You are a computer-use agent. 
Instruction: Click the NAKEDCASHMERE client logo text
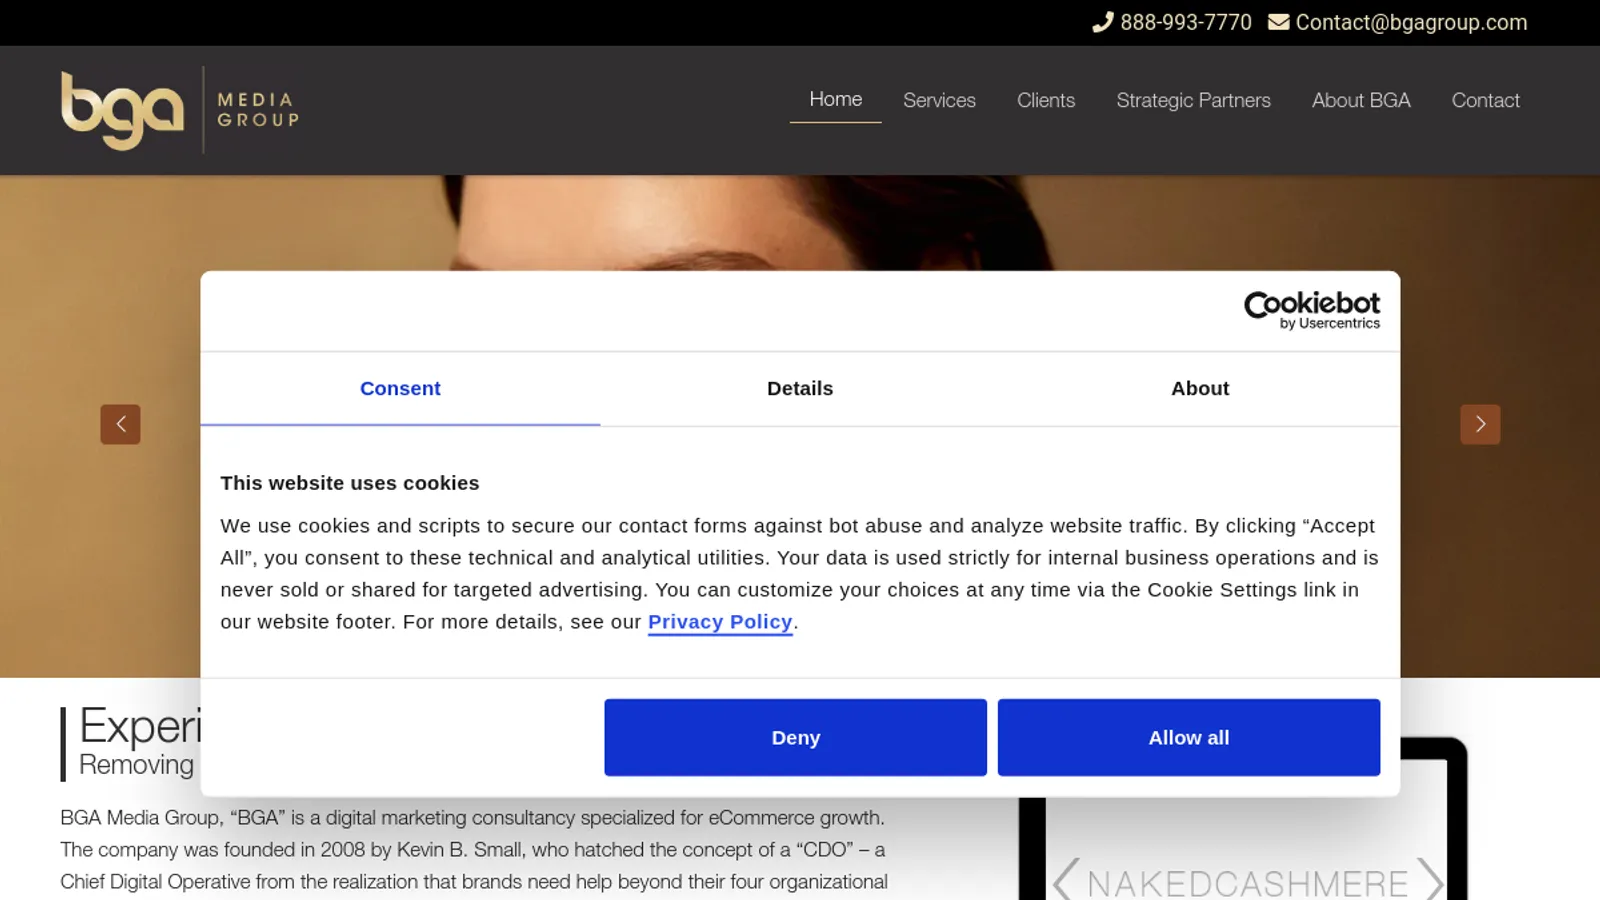coord(1247,883)
